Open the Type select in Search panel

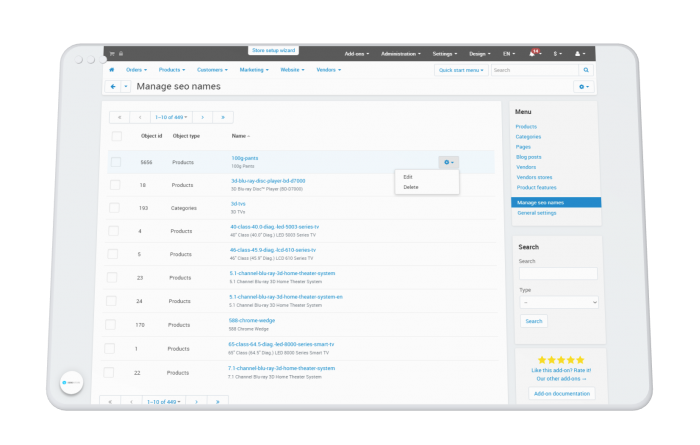click(558, 302)
